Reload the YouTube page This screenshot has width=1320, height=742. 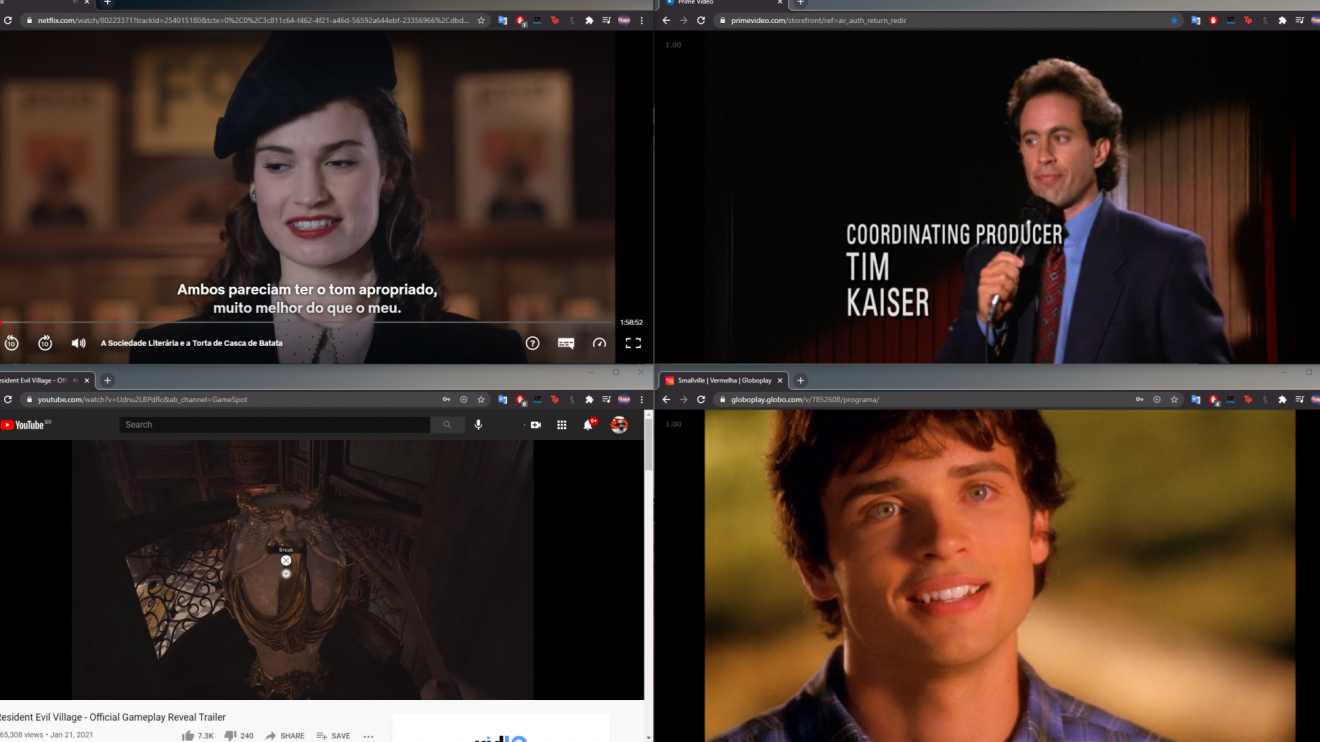tap(8, 399)
